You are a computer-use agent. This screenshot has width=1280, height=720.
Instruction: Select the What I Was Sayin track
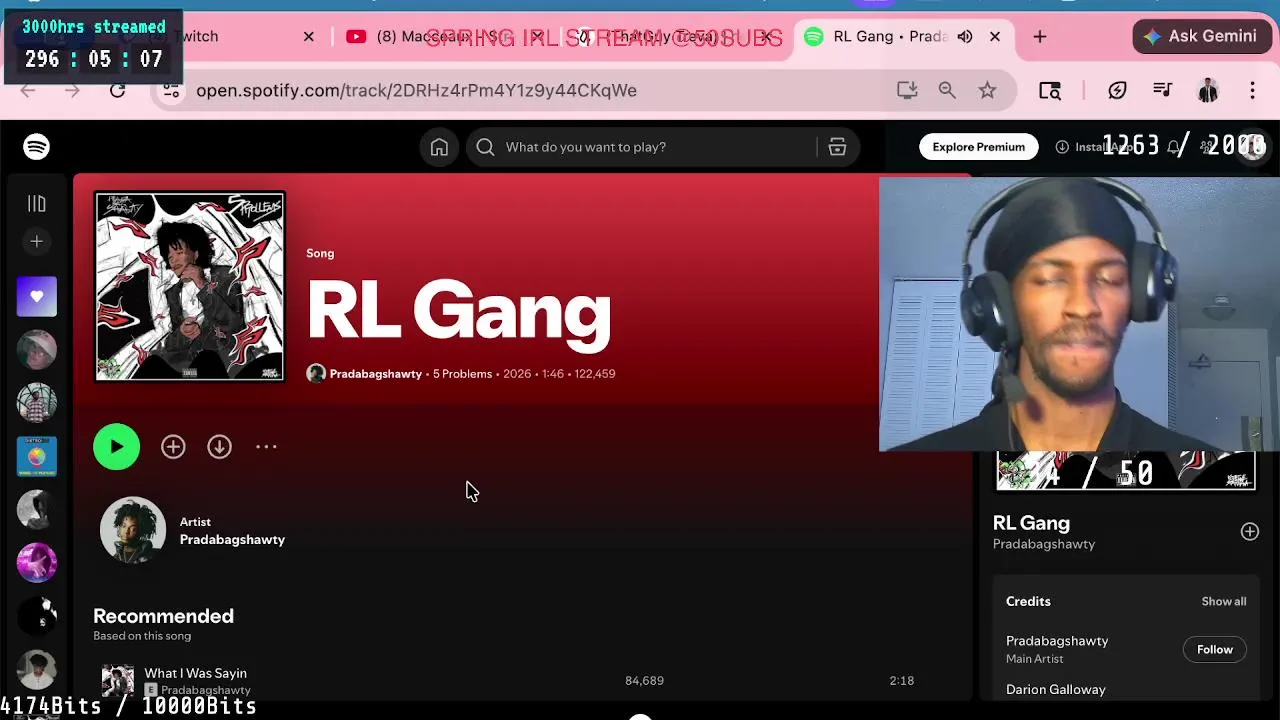point(195,673)
